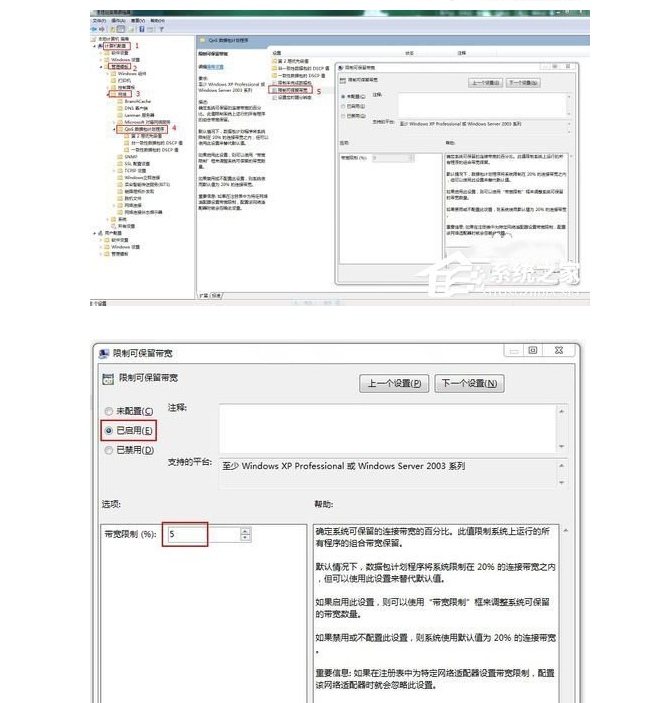Click the SSL 配置设置 folder icon in tree

point(120,164)
